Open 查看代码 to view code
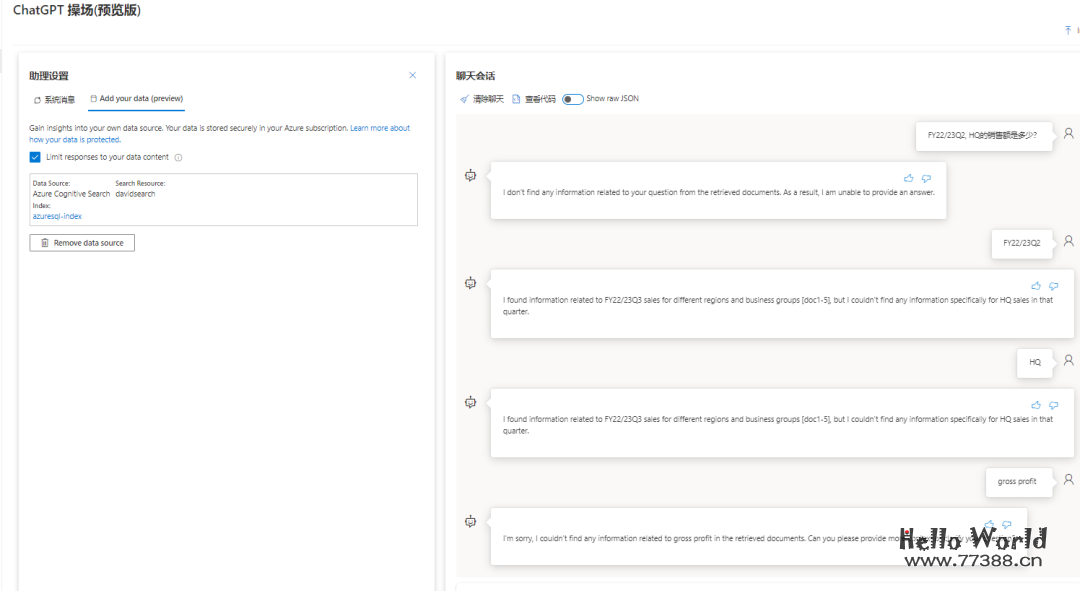This screenshot has height=591, width=1080. click(533, 99)
